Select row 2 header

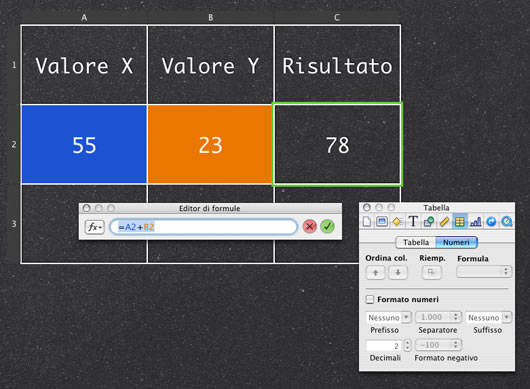pyautogui.click(x=14, y=144)
